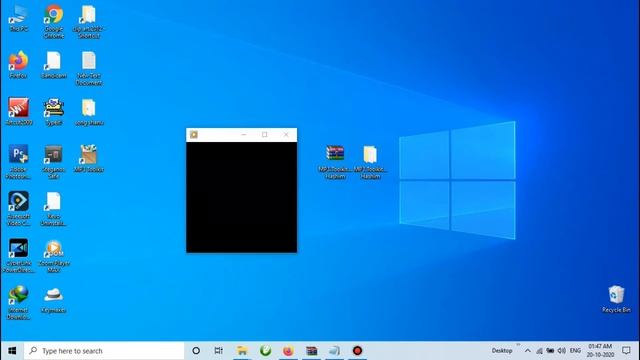Select the MP3 Toolkit desktop shortcut
Screen dimensions: 640x360
pos(89,158)
